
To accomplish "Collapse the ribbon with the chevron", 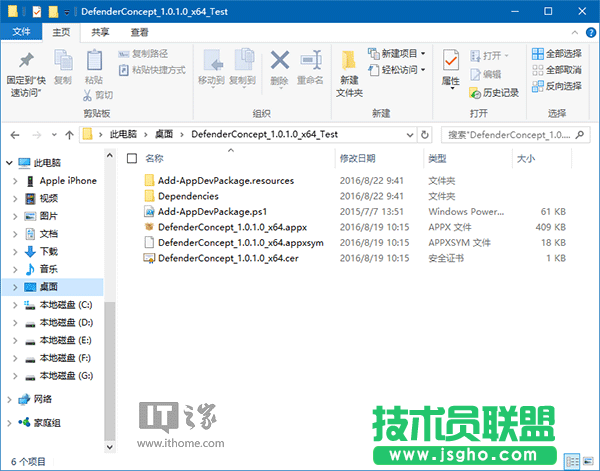I will [575, 33].
